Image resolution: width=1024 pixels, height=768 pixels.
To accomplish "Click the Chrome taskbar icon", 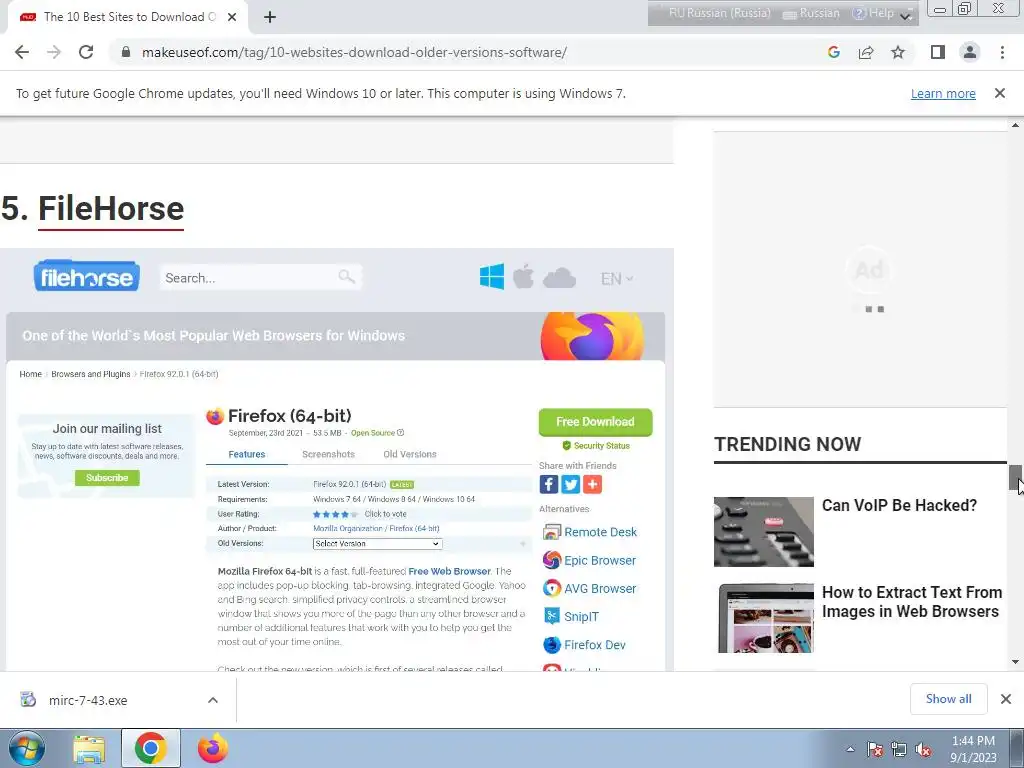I will [150, 748].
